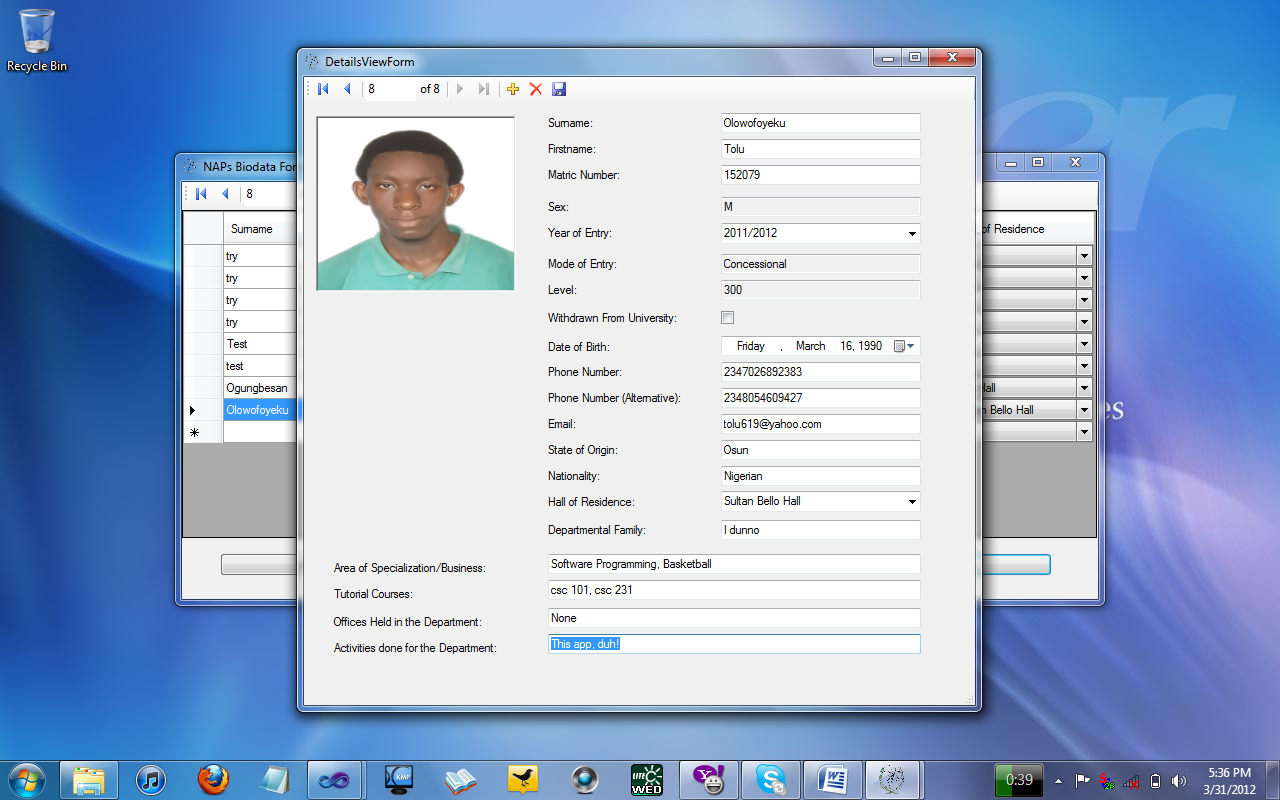The width and height of the screenshot is (1280, 800).
Task: Go to previous record in NAPs Biodata window
Action: coord(225,194)
